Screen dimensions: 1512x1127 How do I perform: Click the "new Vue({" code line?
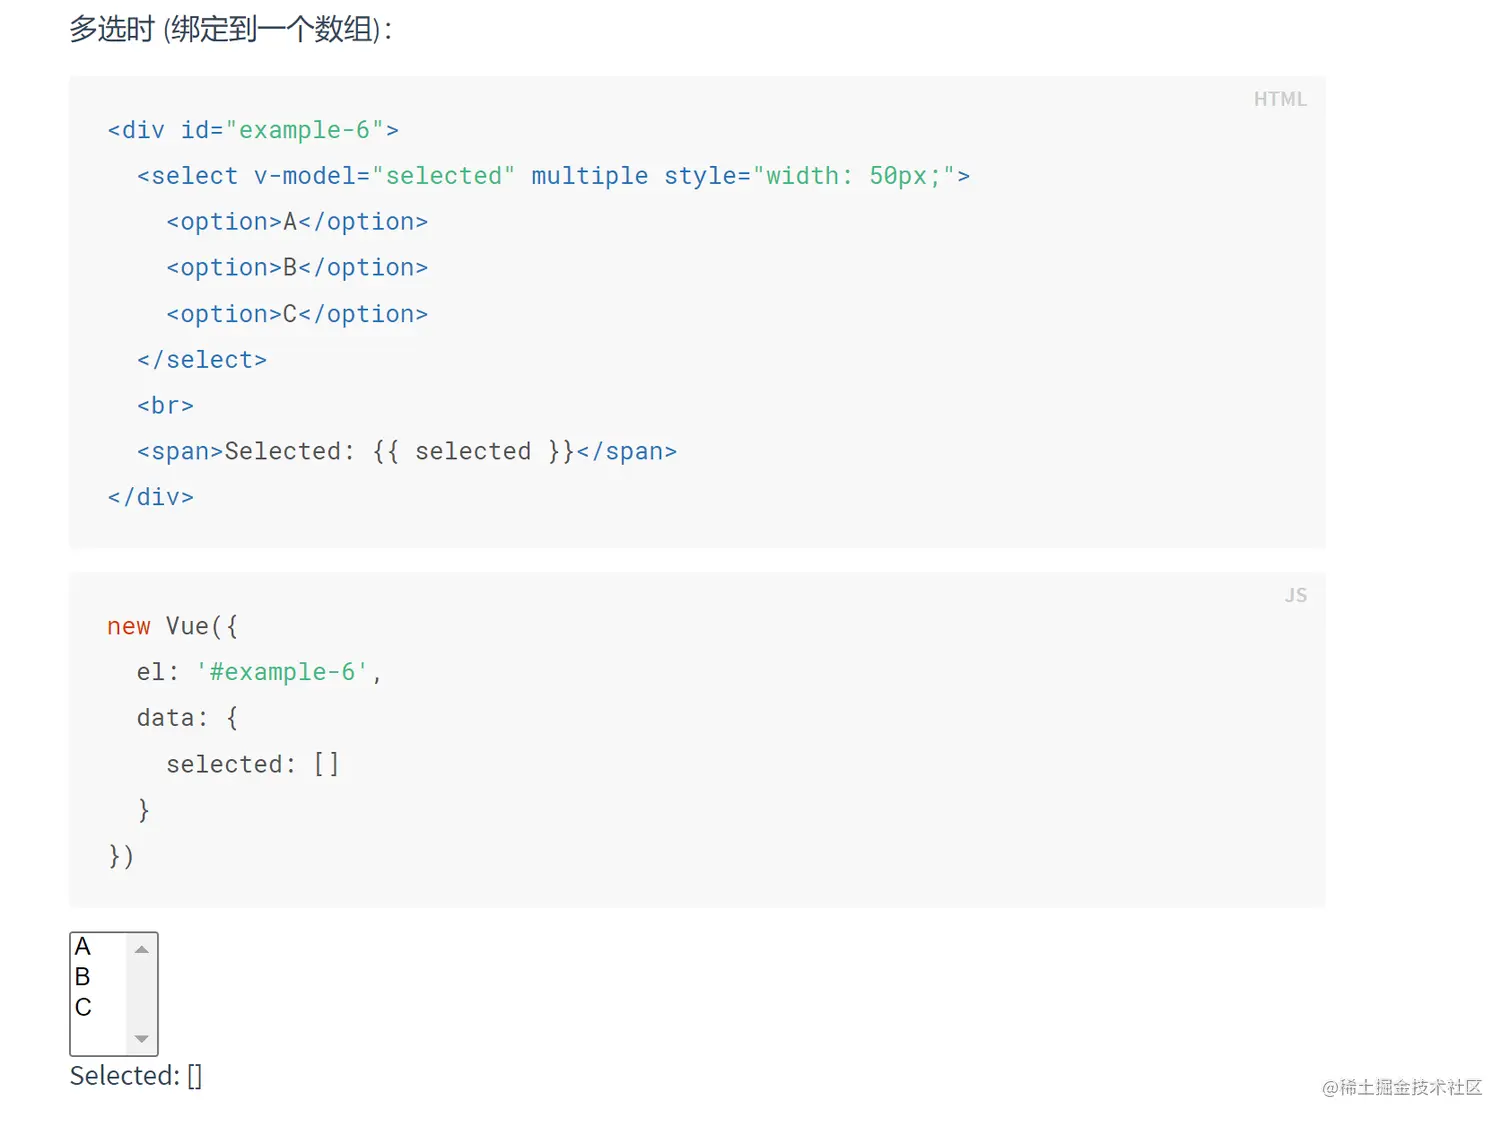point(172,626)
